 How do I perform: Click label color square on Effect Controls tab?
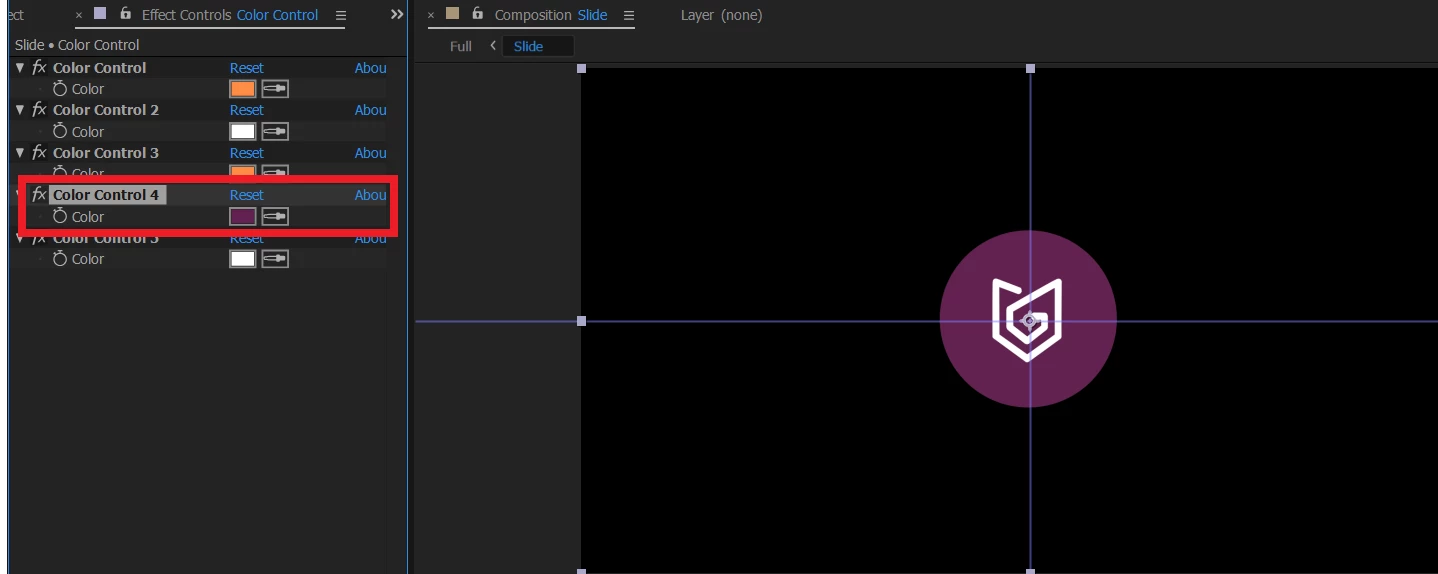coord(100,14)
